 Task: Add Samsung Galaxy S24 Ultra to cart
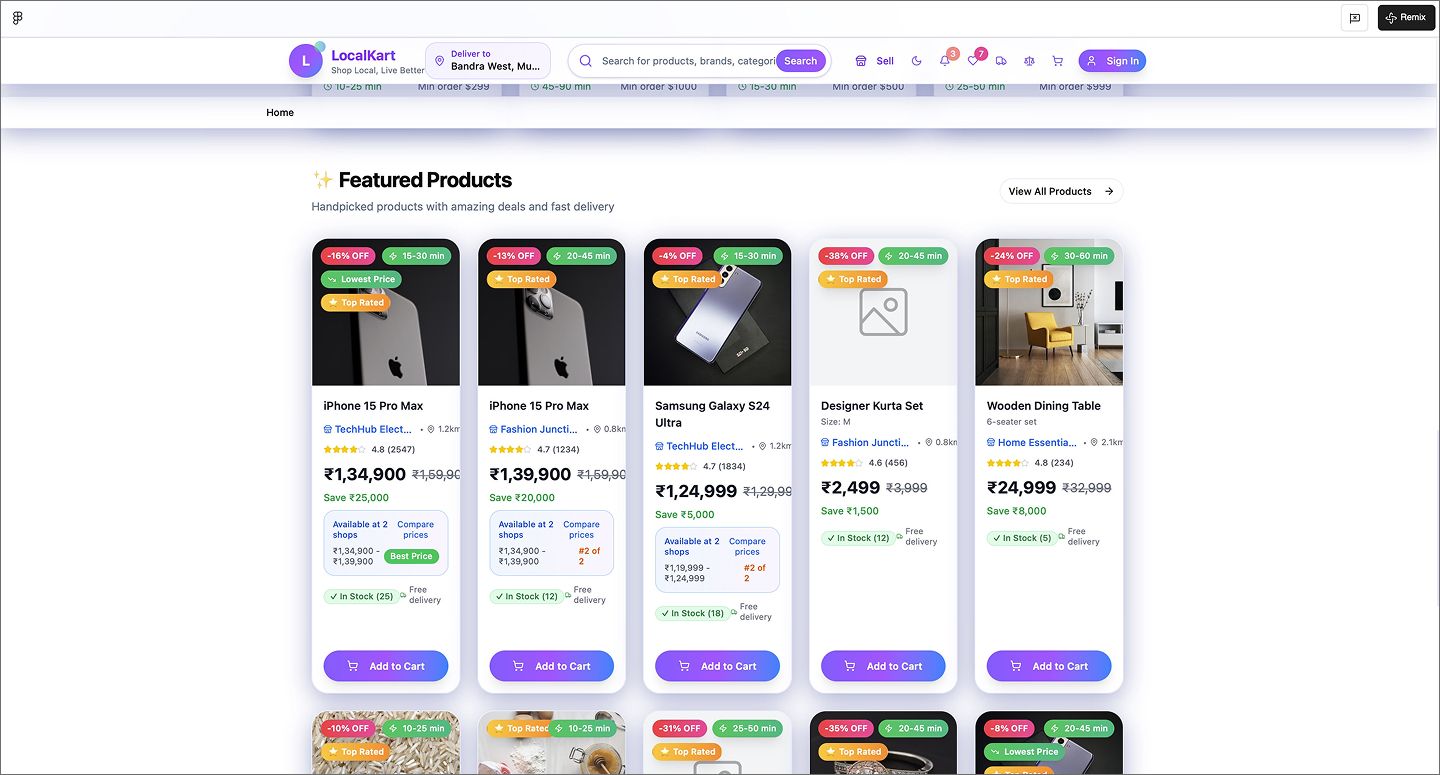point(718,666)
